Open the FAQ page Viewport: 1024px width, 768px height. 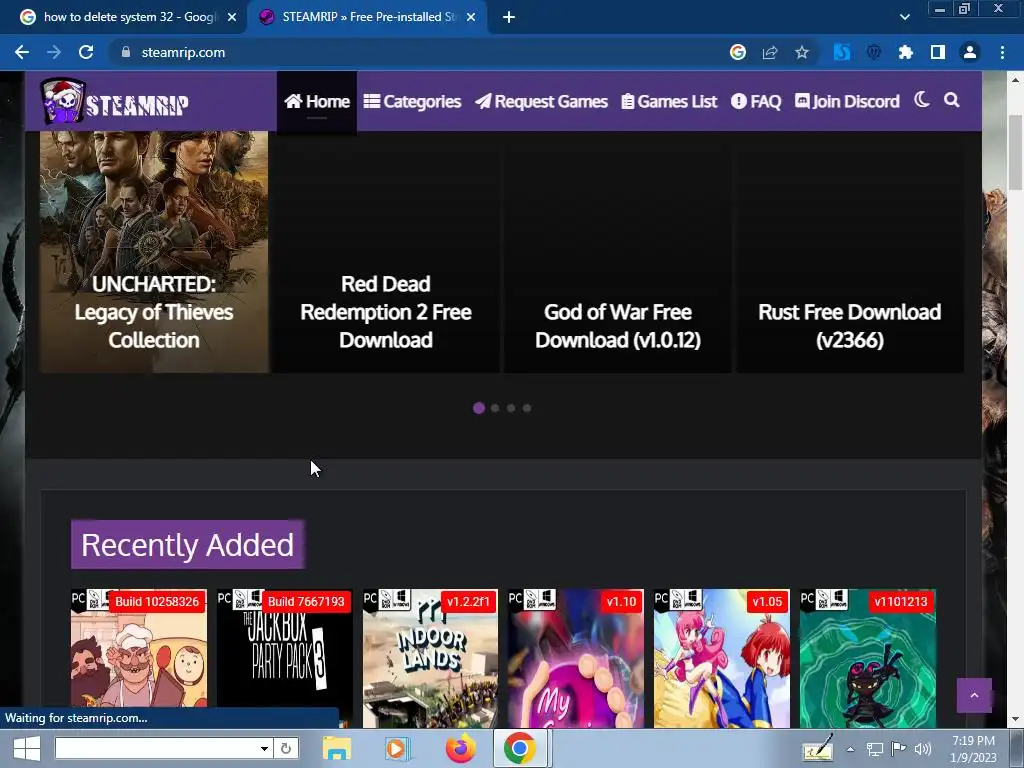tap(756, 101)
